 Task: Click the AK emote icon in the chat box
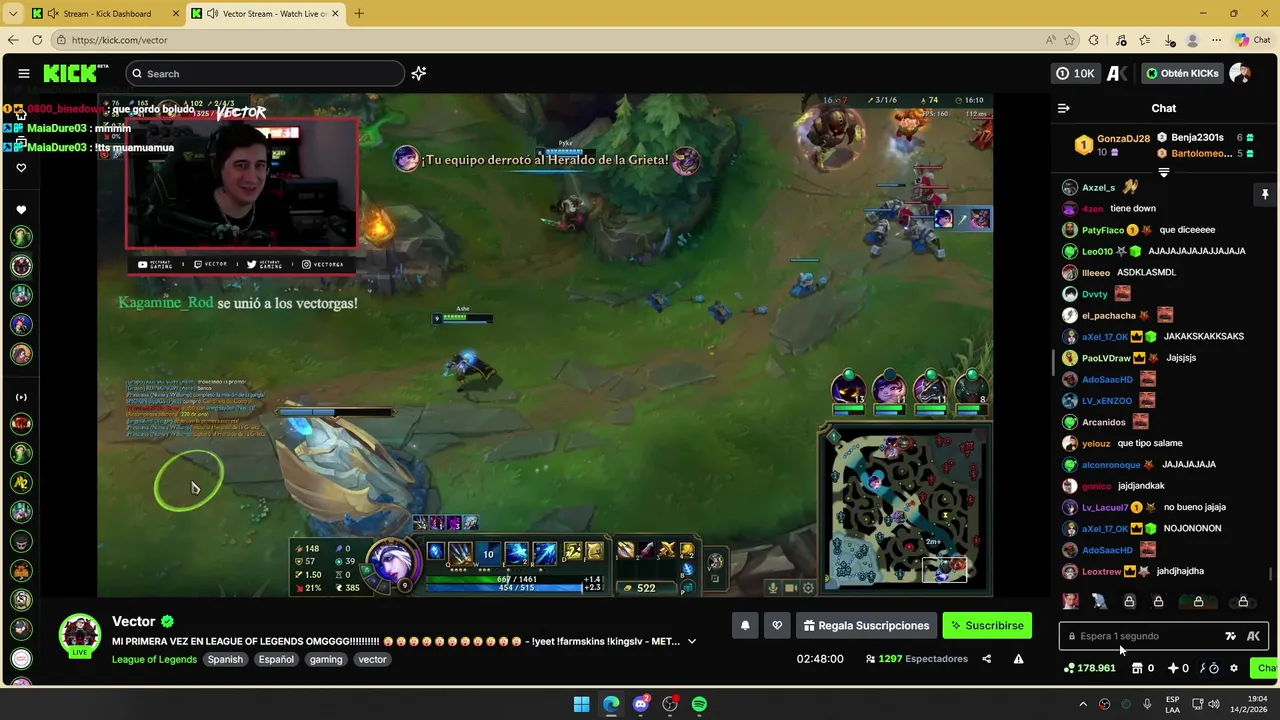click(1253, 636)
